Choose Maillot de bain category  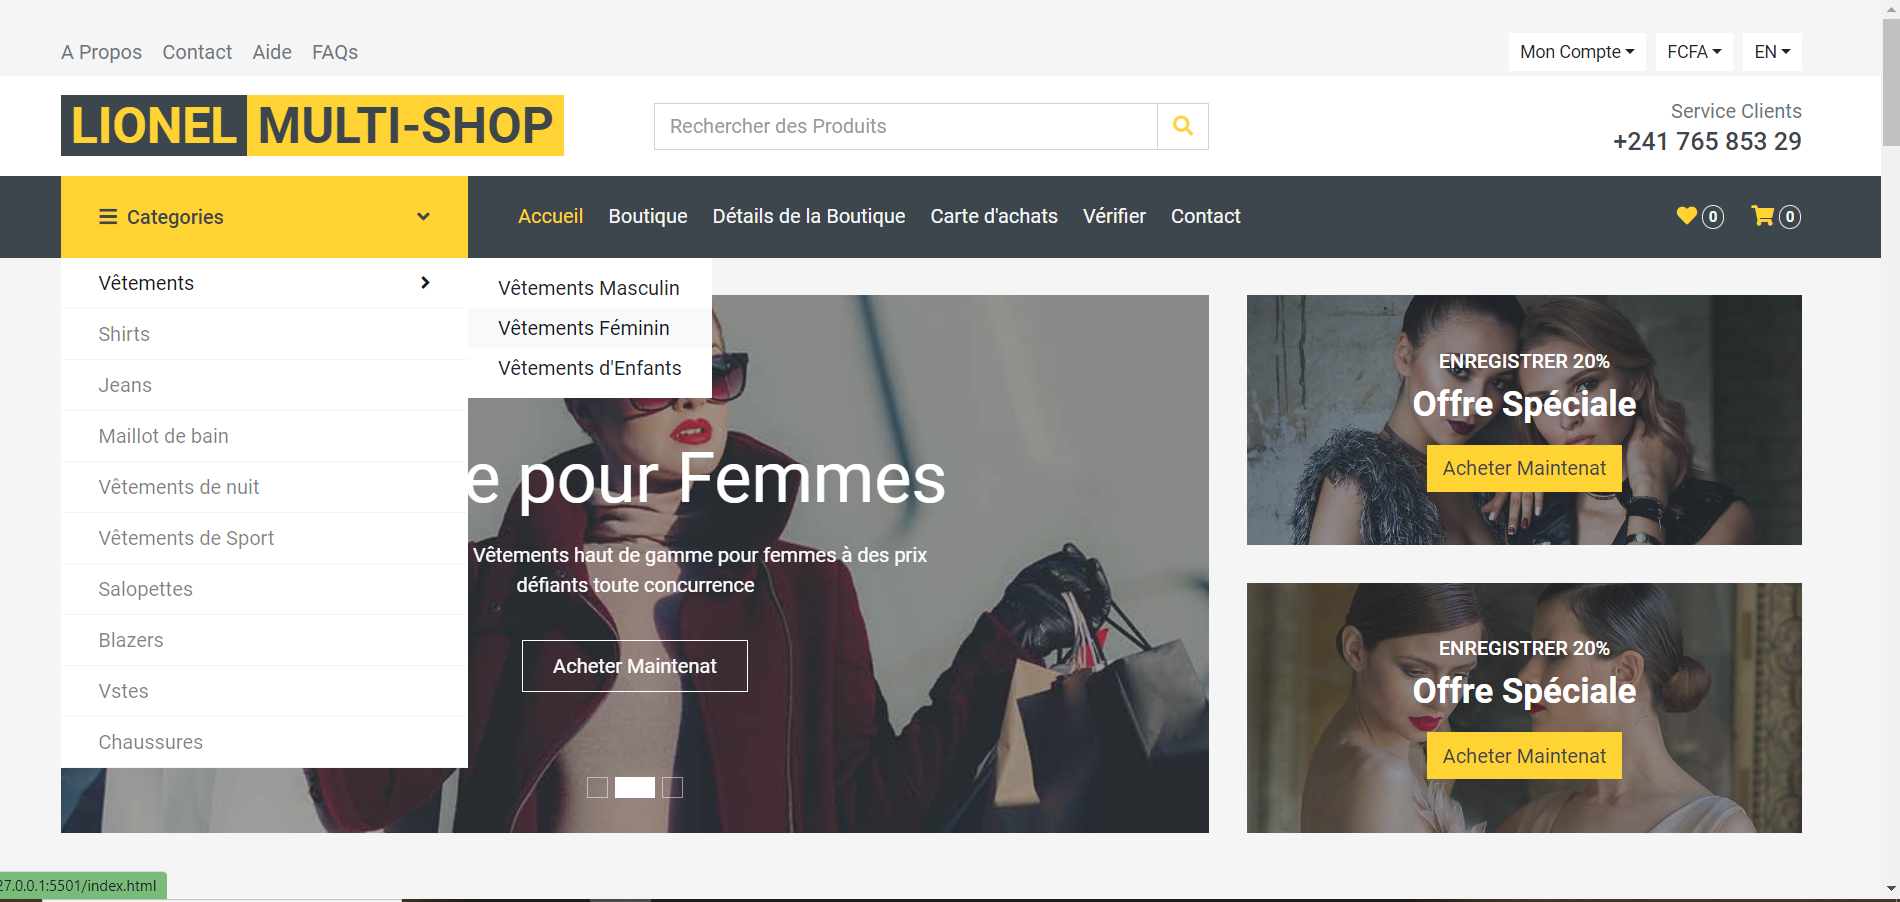[x=164, y=436]
